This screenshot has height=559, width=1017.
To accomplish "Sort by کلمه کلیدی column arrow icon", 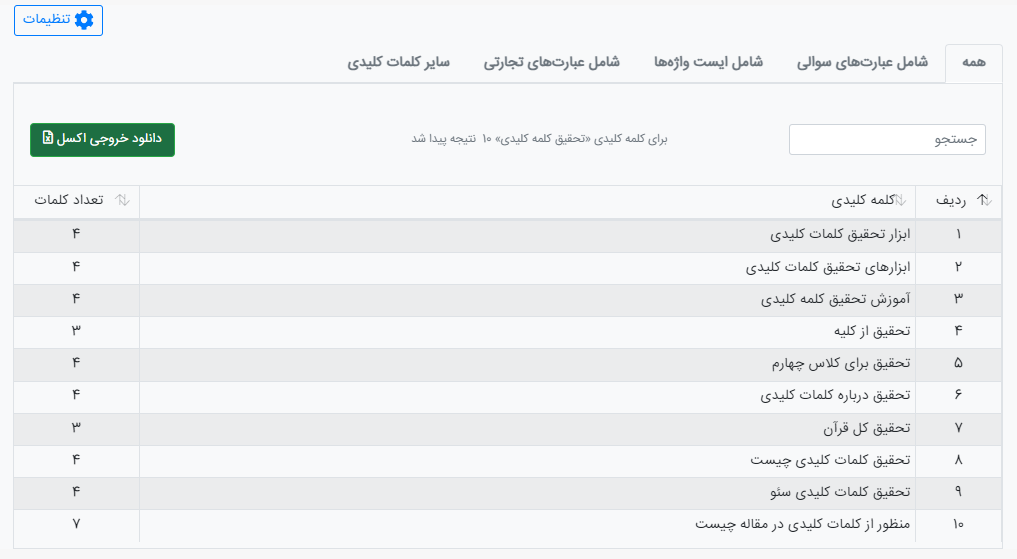I will click(900, 200).
